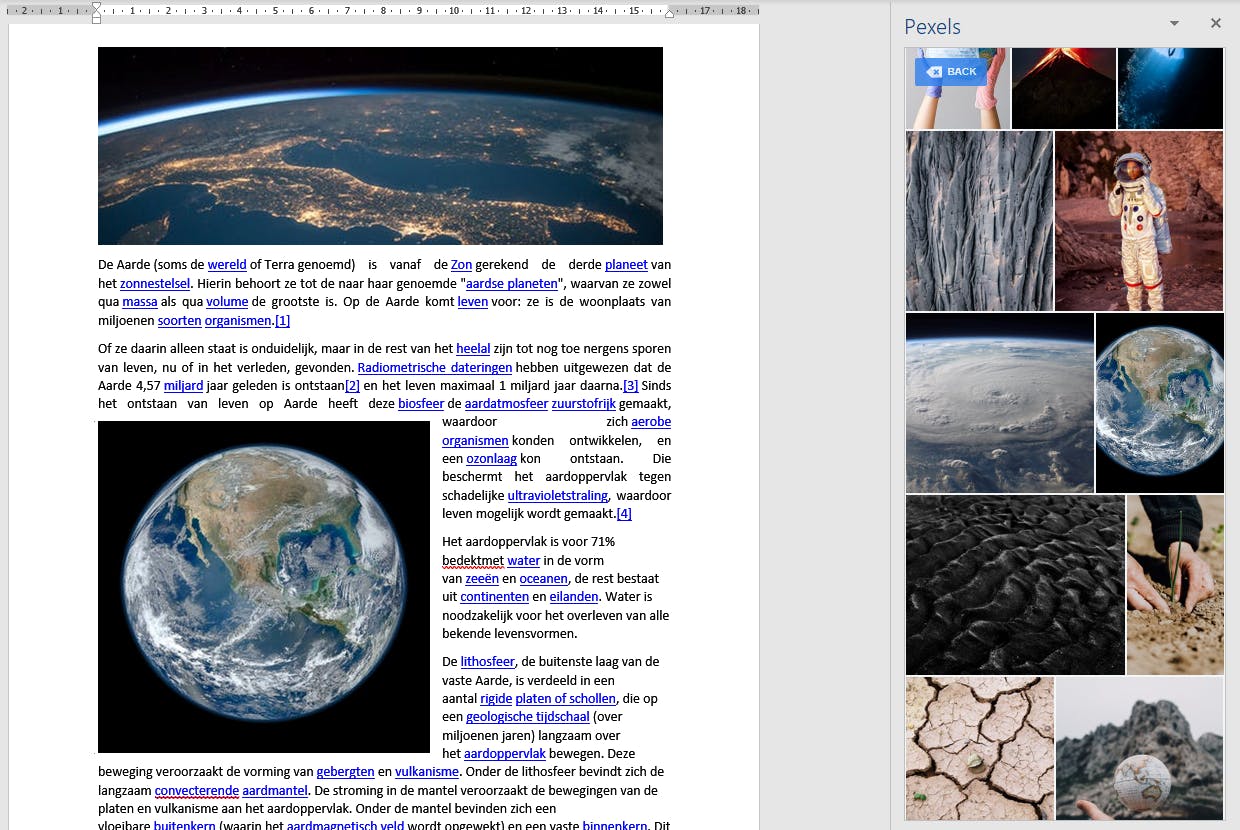Screen dimensions: 1240x830
Task: Open the "zonnestelsel" hyperlink
Action: point(155,283)
